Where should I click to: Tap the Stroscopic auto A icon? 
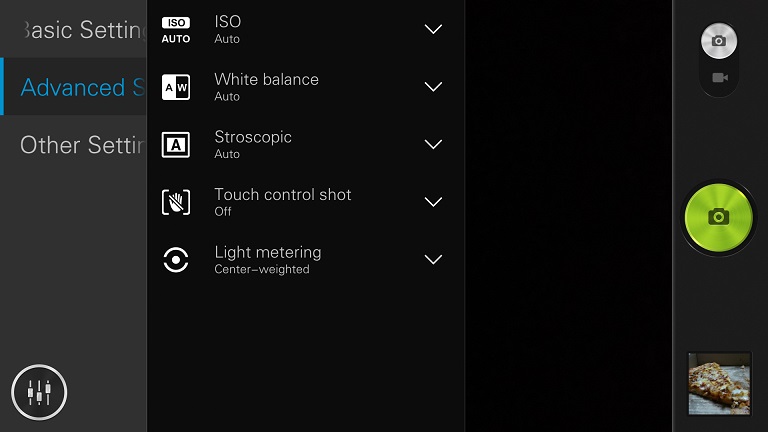[176, 144]
